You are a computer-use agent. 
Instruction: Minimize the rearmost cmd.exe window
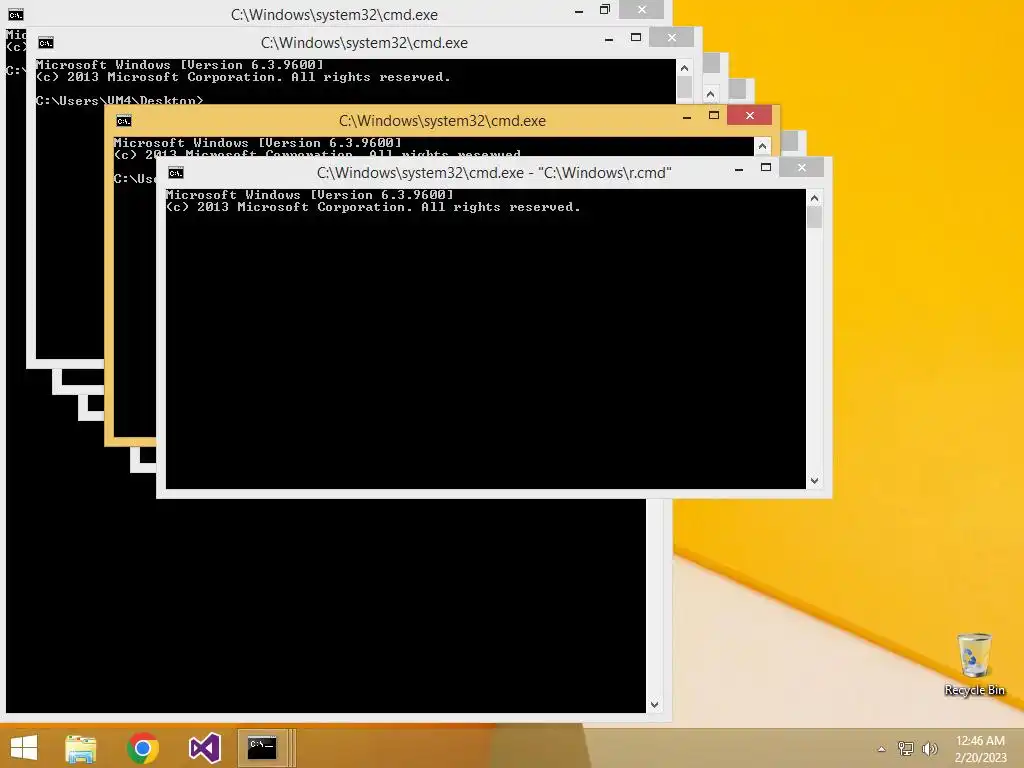(x=579, y=10)
